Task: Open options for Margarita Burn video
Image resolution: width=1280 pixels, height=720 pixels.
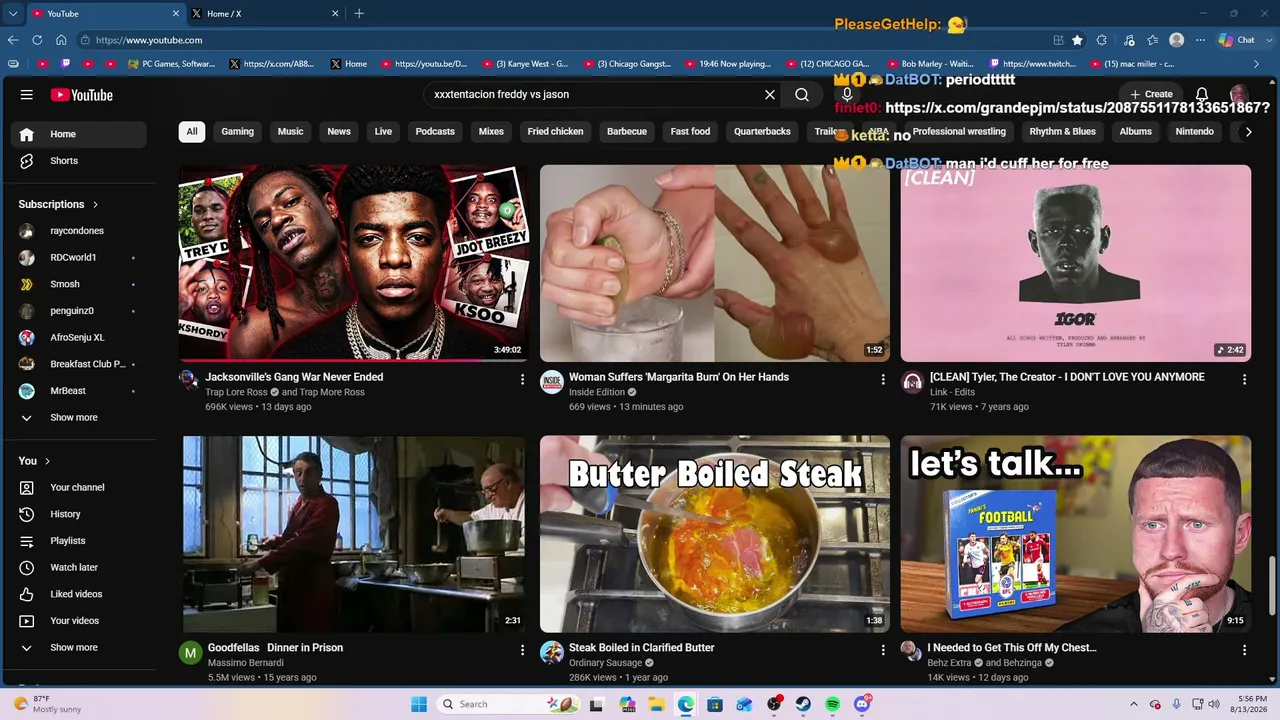Action: [x=883, y=380]
